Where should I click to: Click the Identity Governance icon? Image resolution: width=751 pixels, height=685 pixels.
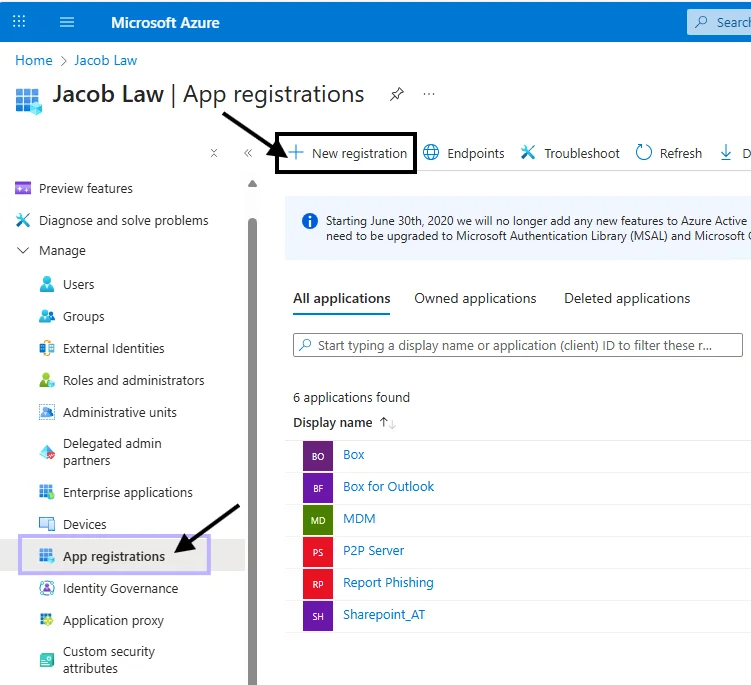46,588
